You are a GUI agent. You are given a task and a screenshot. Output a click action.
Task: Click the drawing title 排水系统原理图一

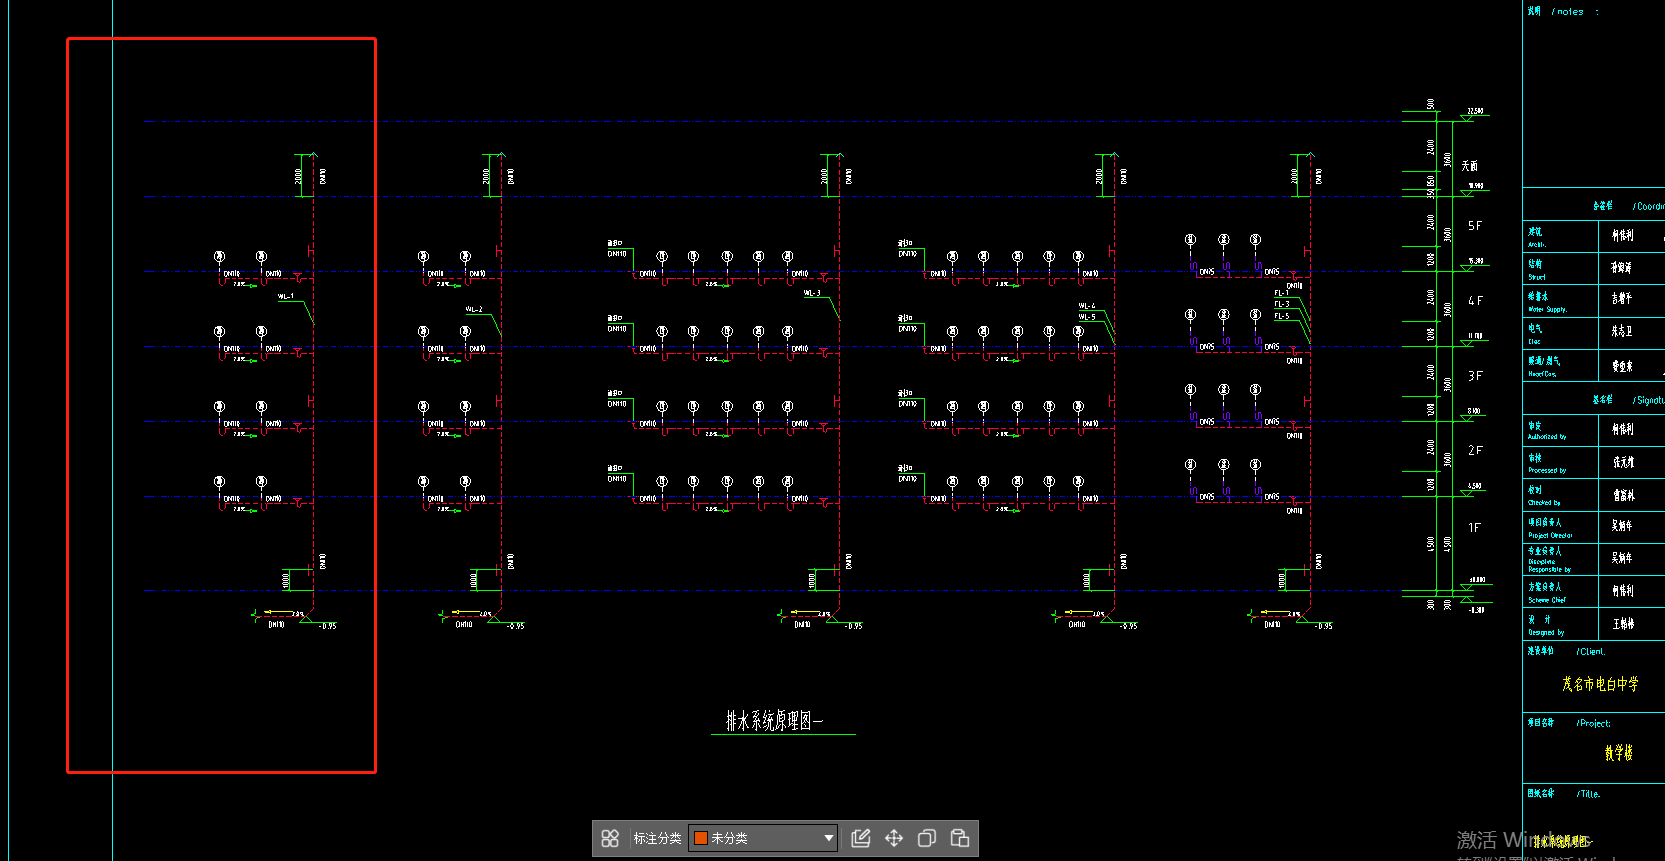[x=774, y=721]
